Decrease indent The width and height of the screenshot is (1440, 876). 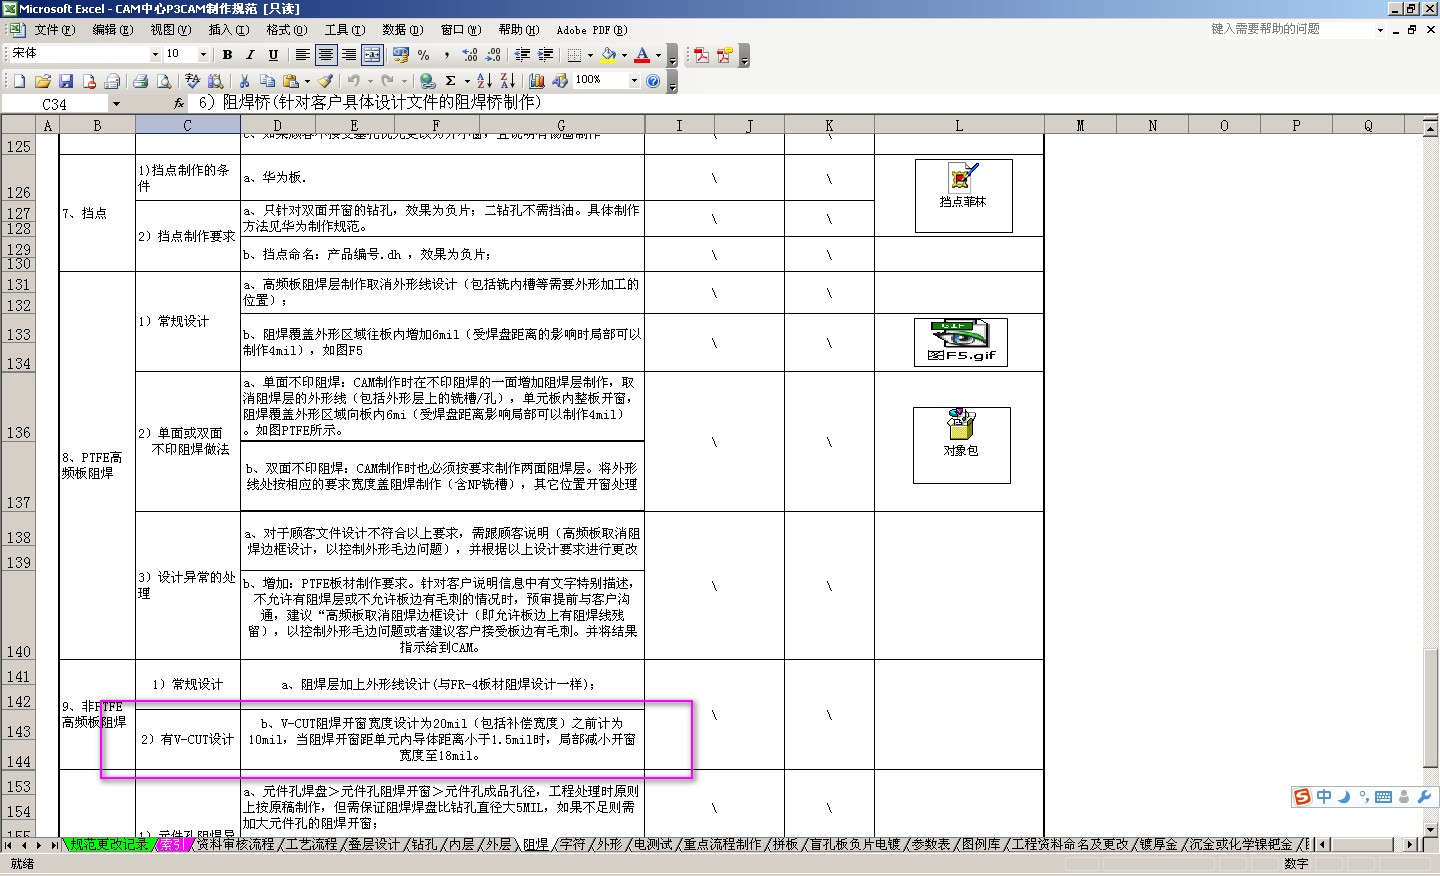pos(522,55)
